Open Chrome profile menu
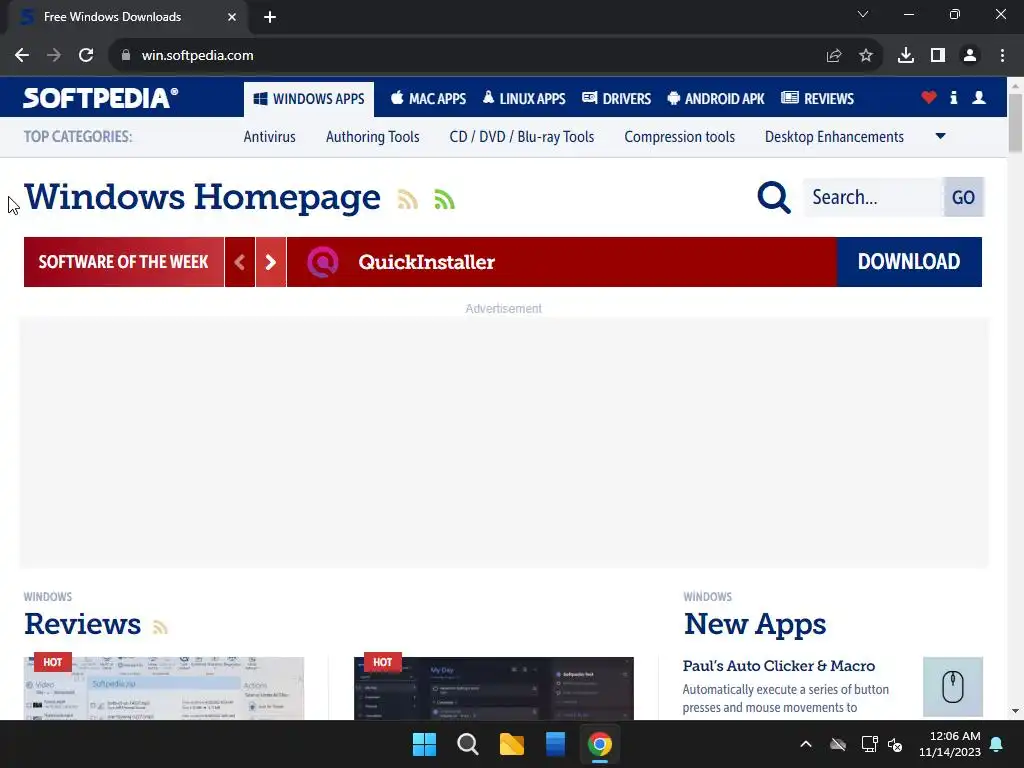The height and width of the screenshot is (768, 1024). (970, 56)
